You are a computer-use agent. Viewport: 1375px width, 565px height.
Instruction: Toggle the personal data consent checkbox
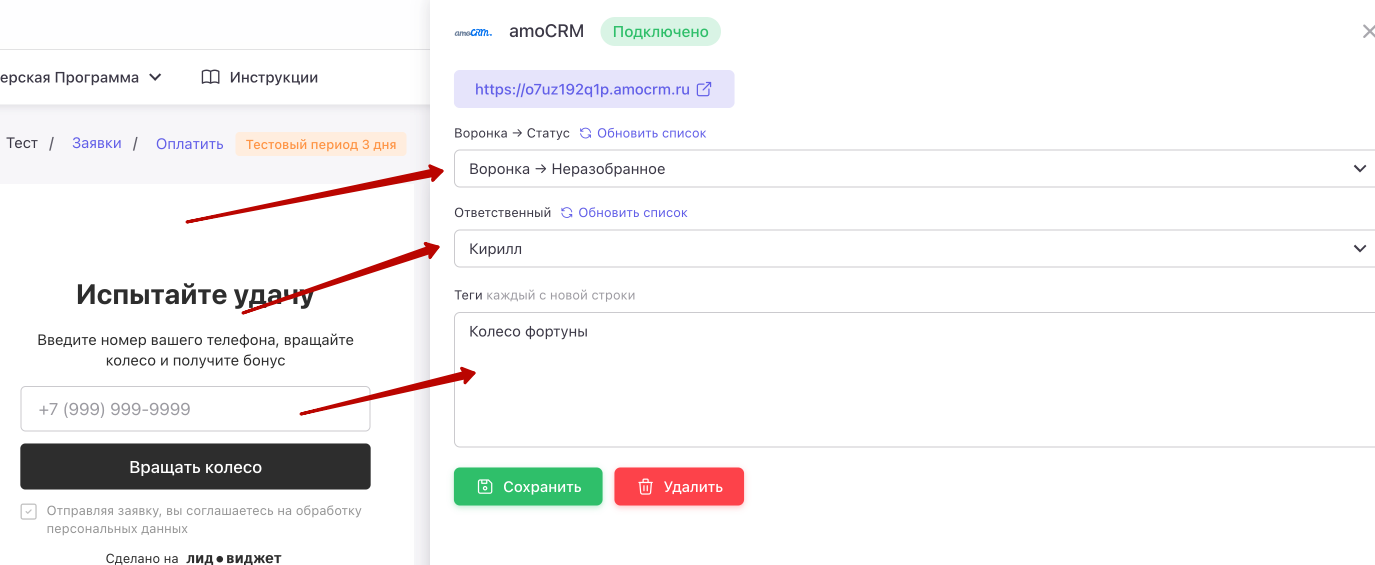click(29, 511)
